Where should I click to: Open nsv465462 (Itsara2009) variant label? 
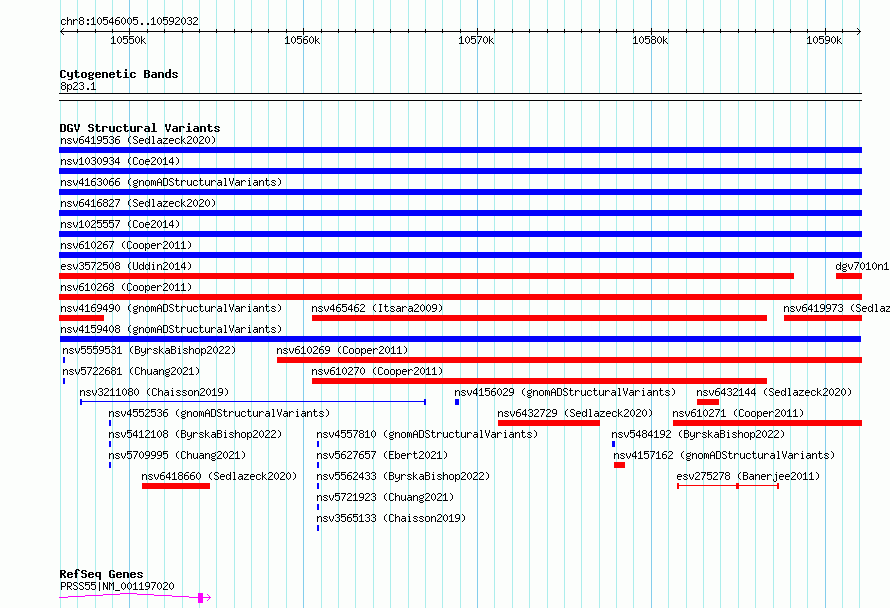(x=377, y=308)
